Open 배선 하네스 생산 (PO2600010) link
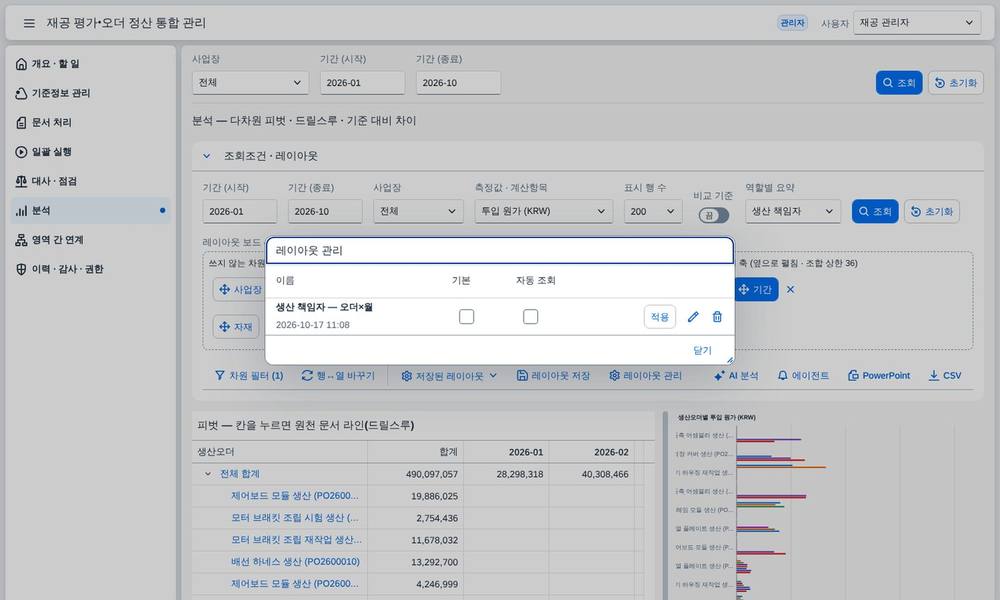This screenshot has width=1000, height=600. point(295,562)
